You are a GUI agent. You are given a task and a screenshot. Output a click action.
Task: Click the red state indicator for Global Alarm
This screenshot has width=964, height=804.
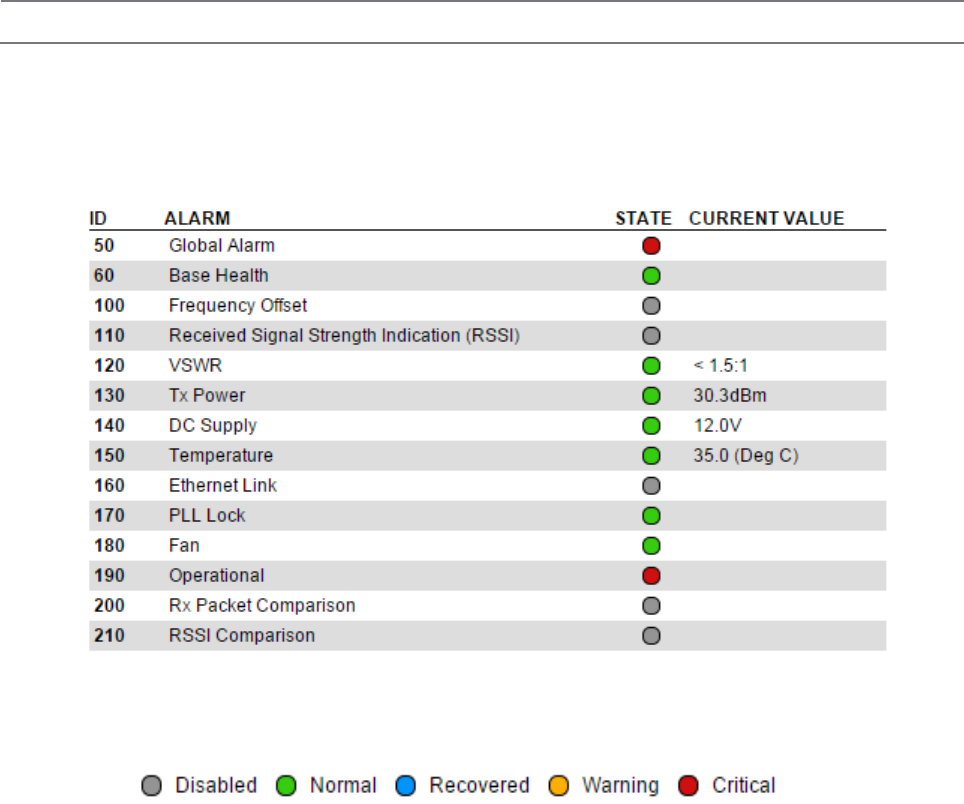coord(651,246)
